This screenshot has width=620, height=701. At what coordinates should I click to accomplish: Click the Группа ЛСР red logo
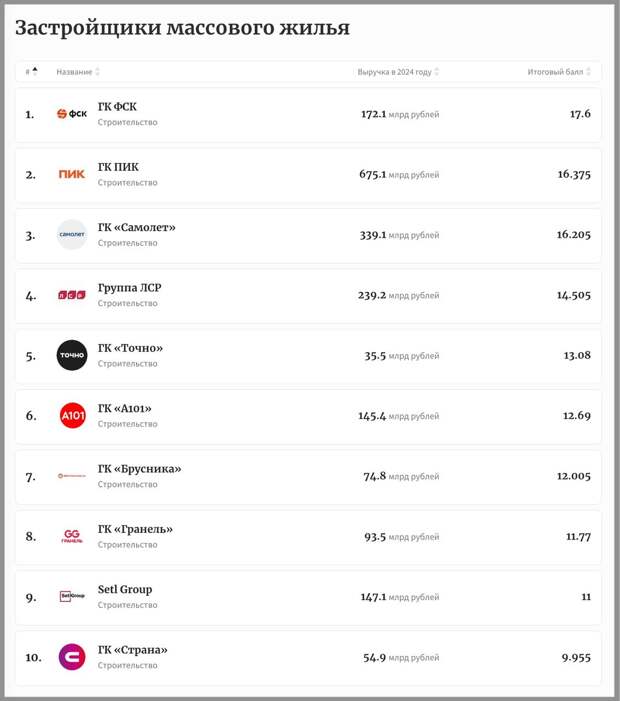[x=72, y=295]
